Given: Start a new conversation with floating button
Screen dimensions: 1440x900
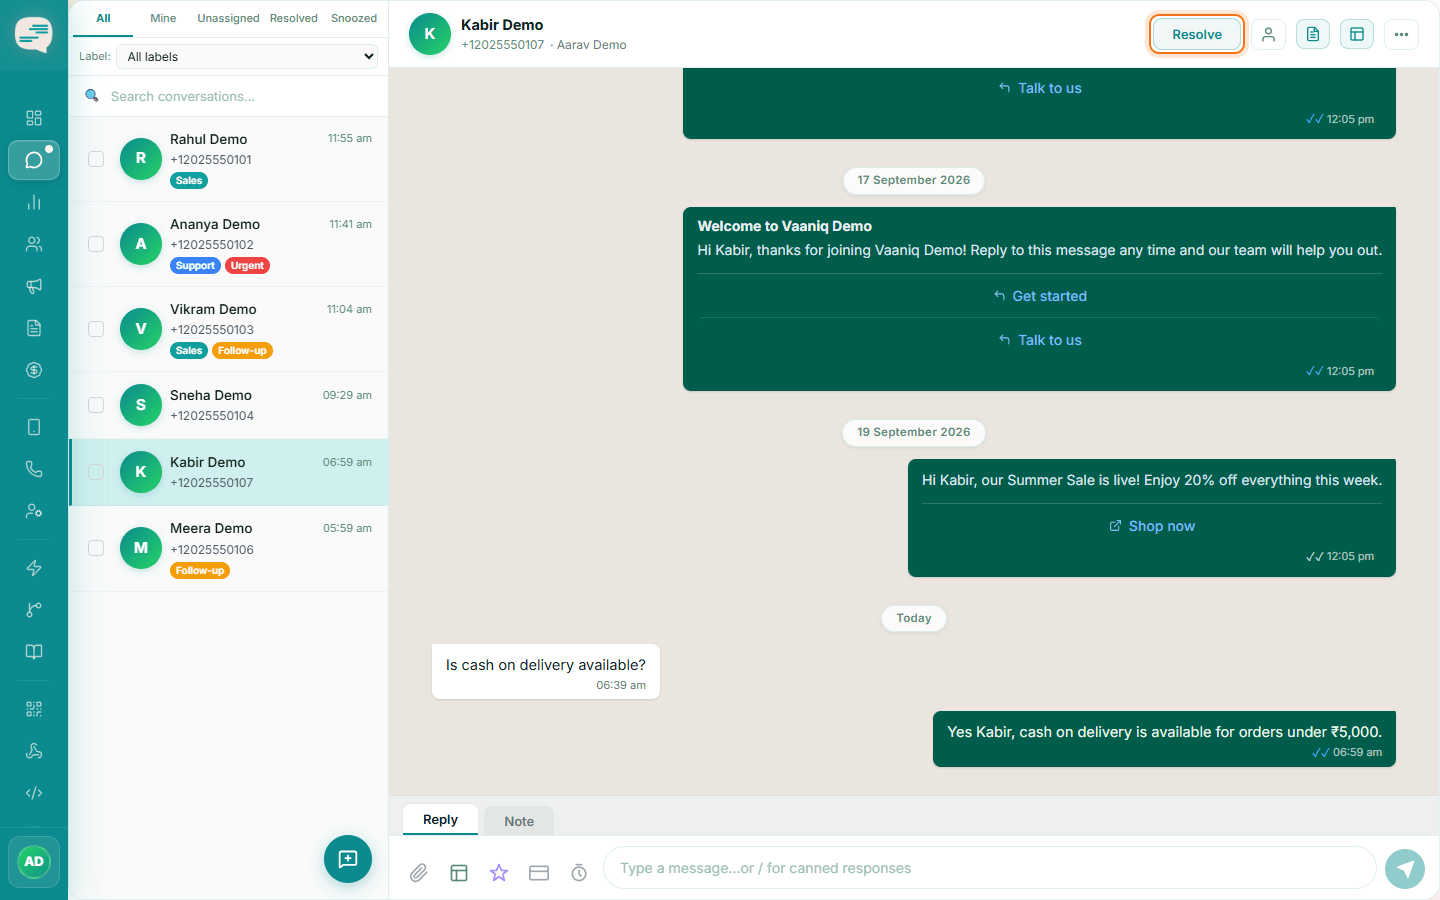Looking at the screenshot, I should click(x=348, y=859).
